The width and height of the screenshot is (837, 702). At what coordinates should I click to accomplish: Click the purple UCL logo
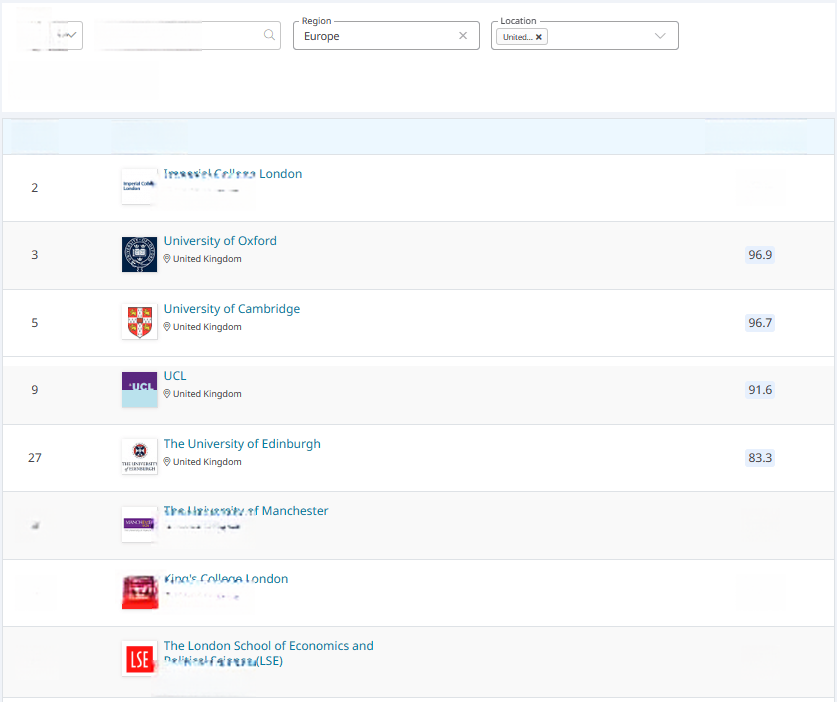[139, 390]
